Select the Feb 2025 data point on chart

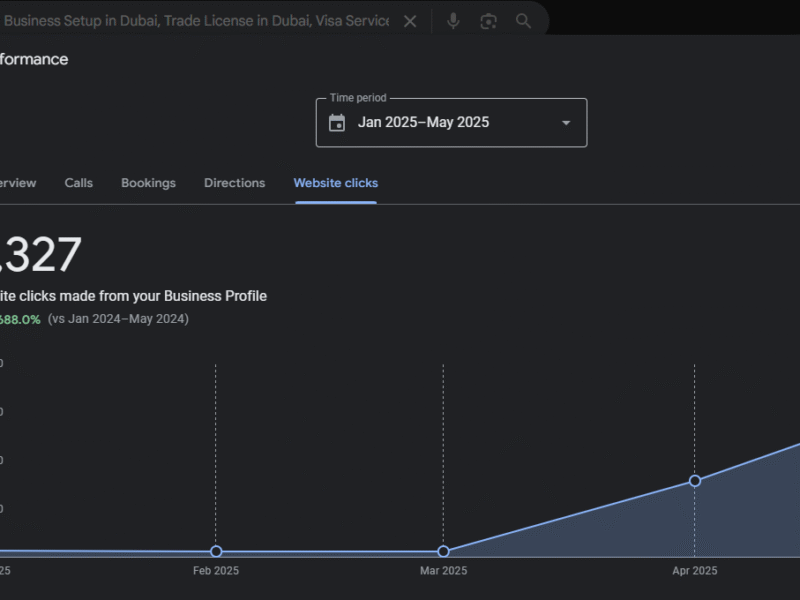click(x=216, y=552)
